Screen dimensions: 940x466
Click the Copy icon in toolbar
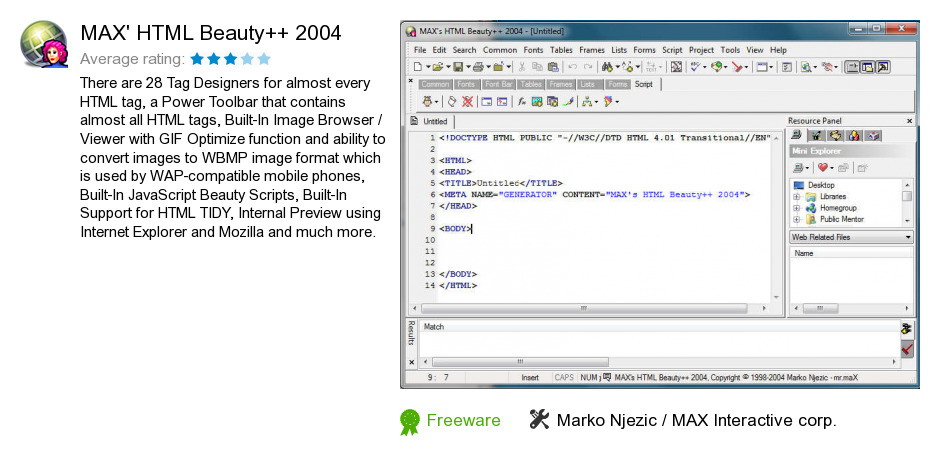click(537, 67)
